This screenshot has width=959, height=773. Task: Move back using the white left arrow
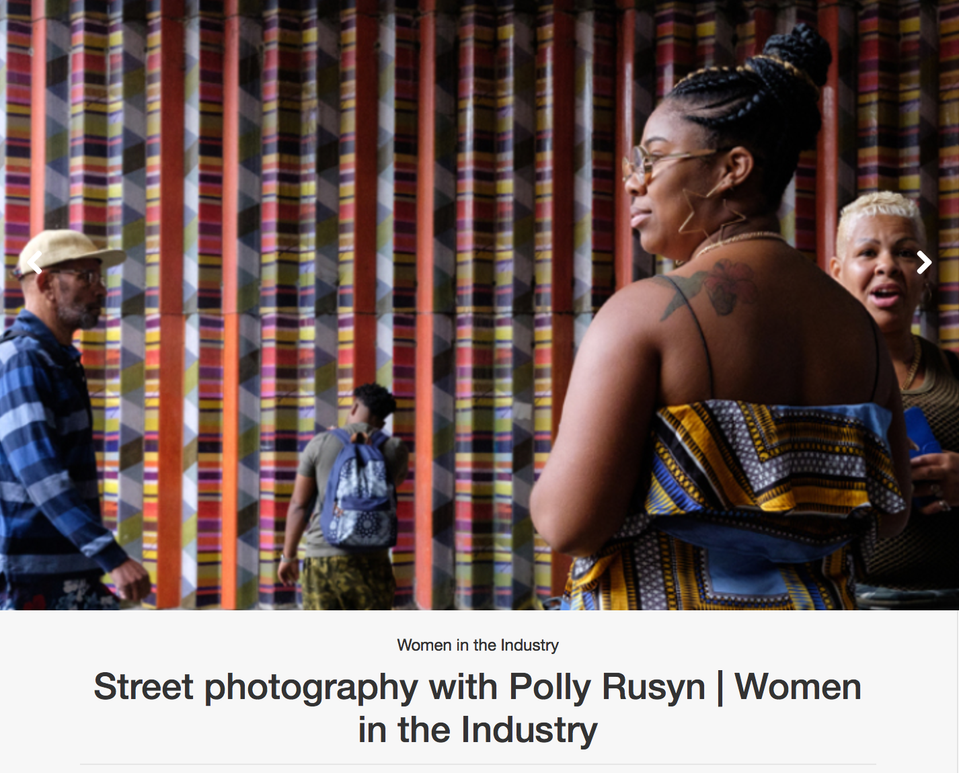[34, 262]
